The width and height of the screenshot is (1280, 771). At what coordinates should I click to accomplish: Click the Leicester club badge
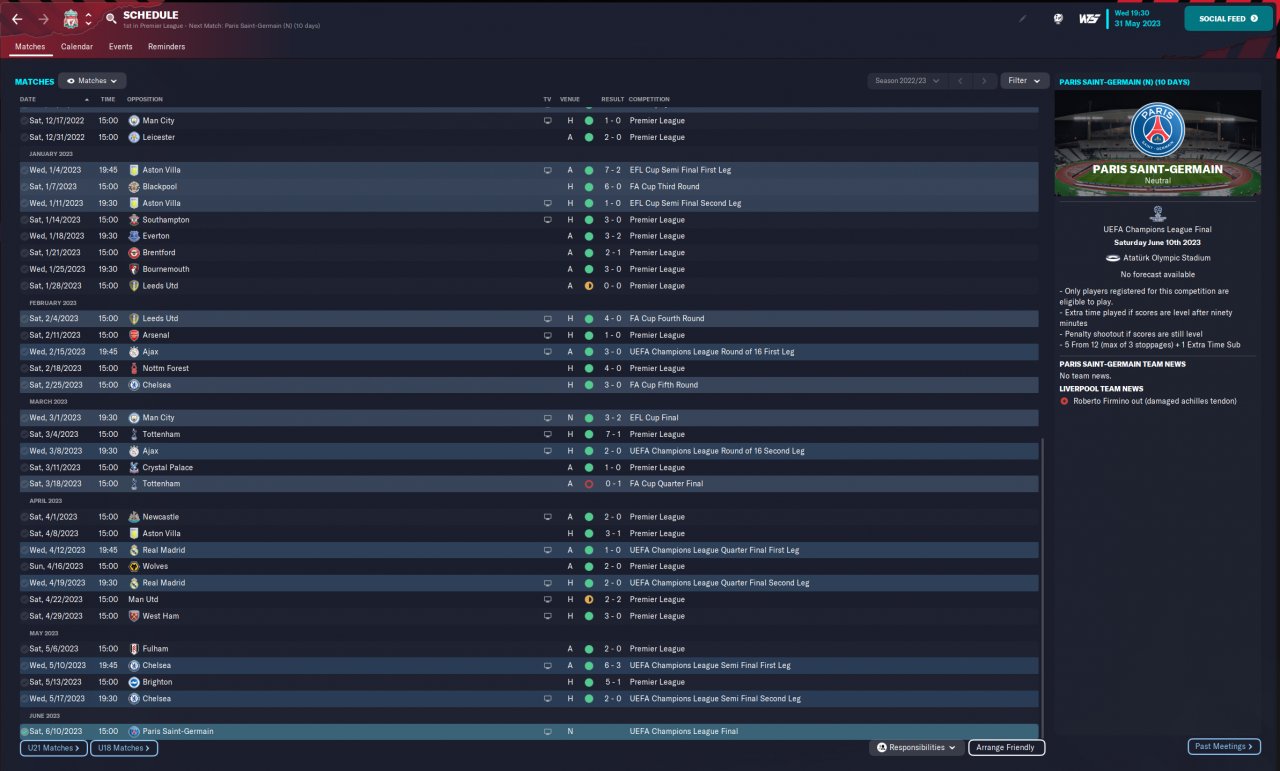point(134,137)
